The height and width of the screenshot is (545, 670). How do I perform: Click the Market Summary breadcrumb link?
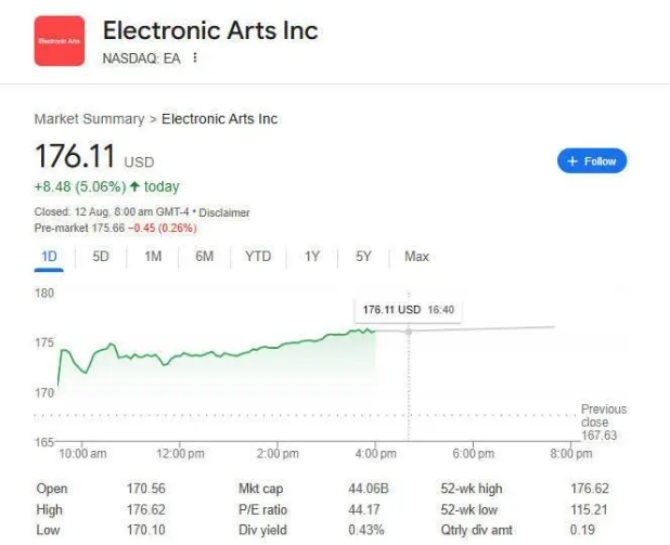pyautogui.click(x=89, y=119)
